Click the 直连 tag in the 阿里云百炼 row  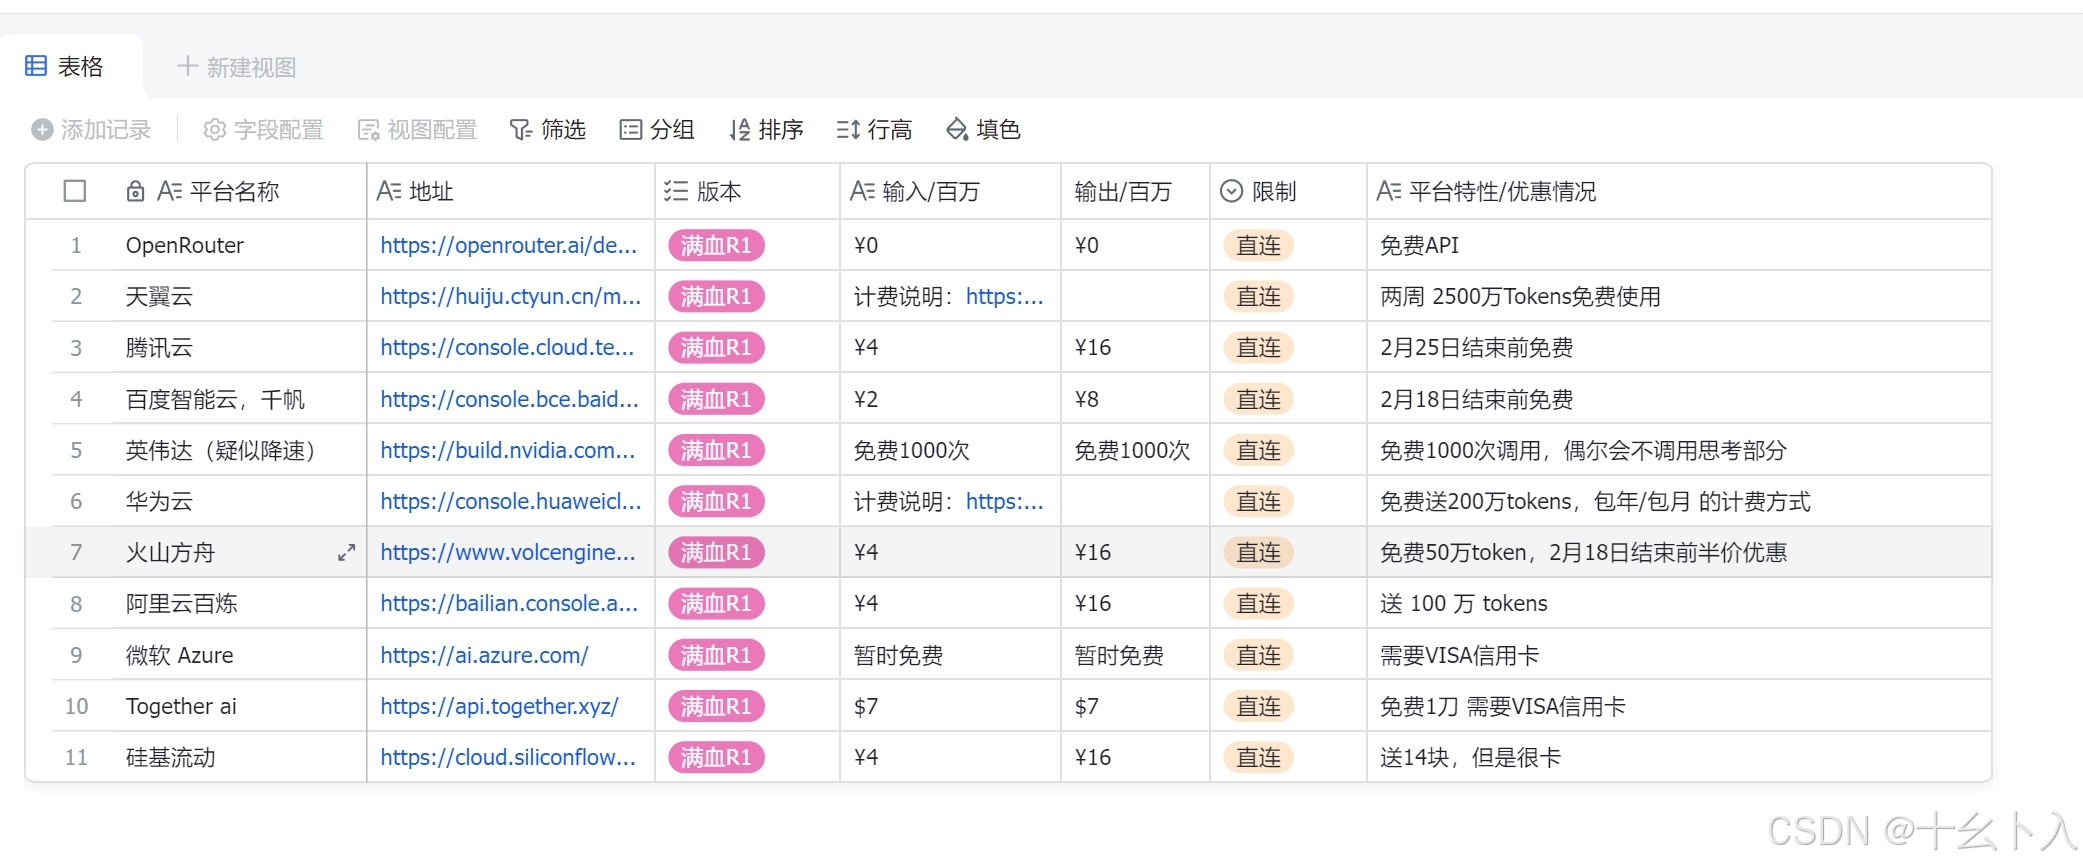point(1258,604)
